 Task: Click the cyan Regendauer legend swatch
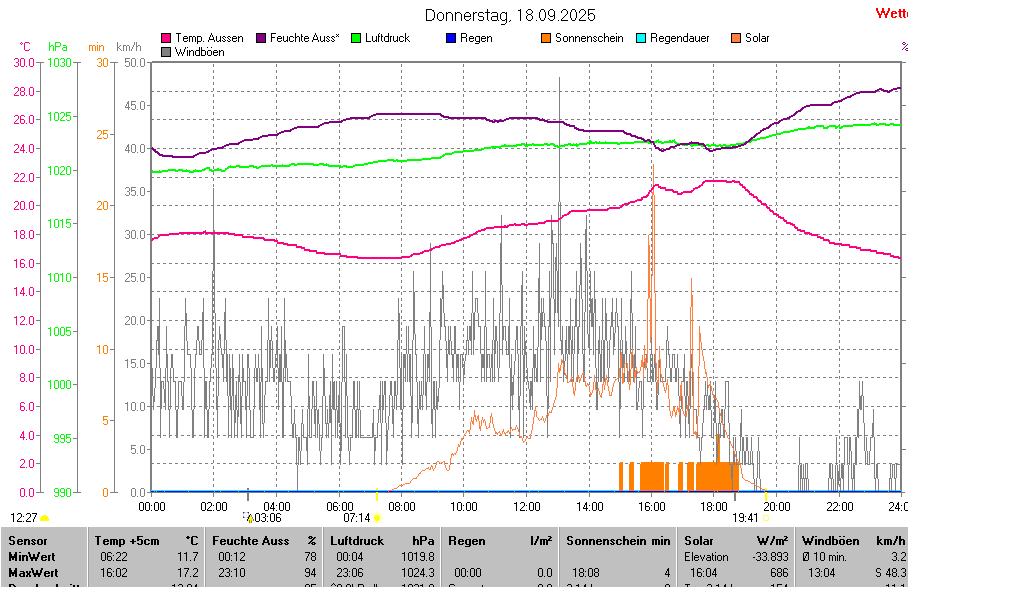click(x=641, y=38)
